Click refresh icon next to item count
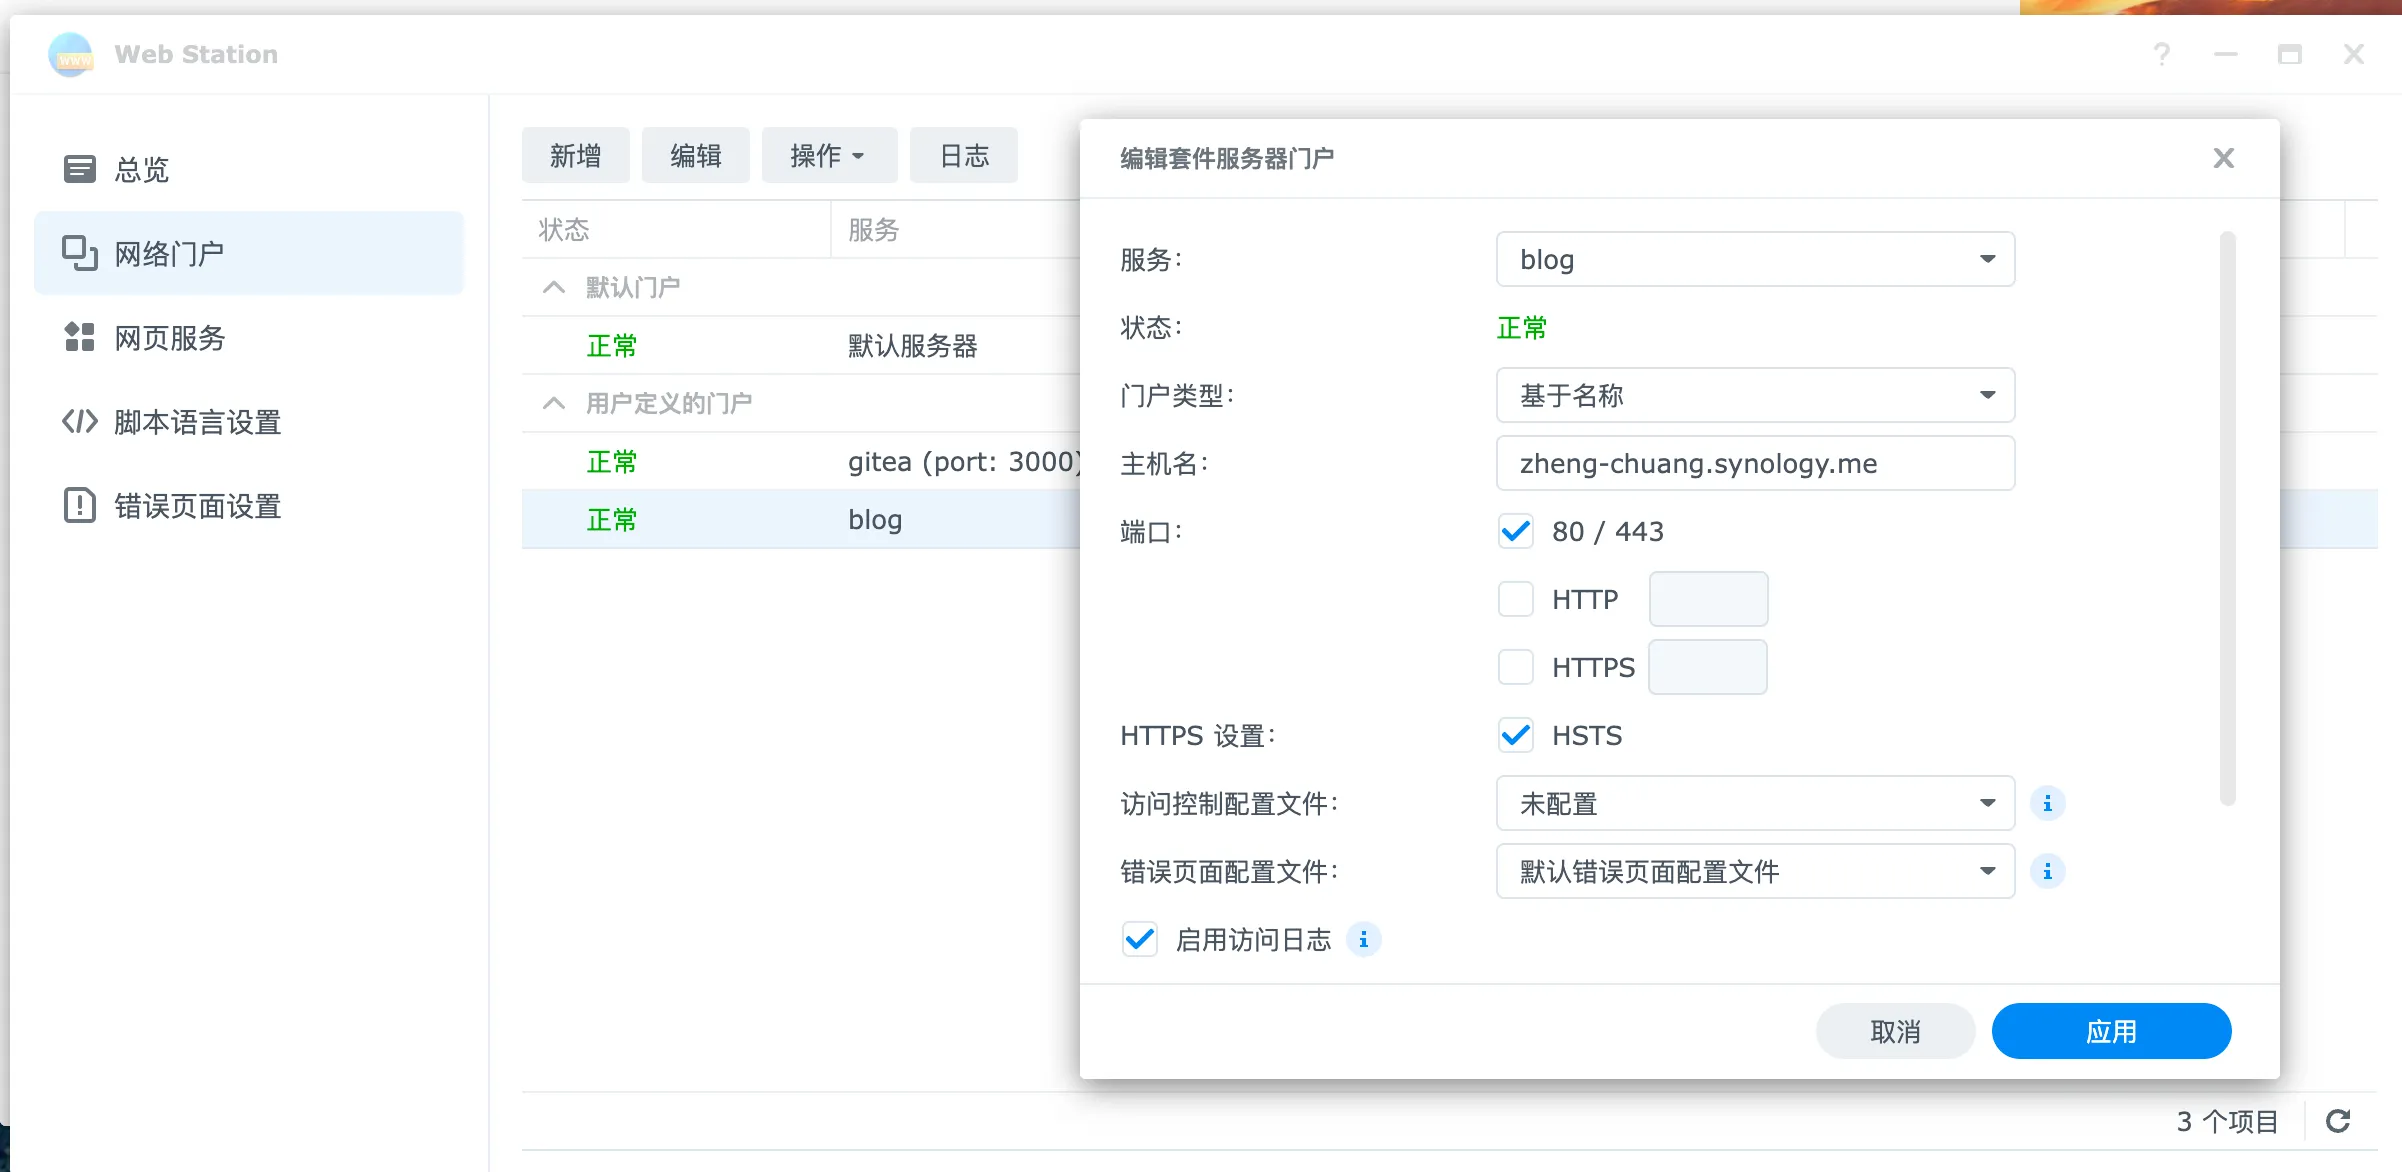 click(2338, 1121)
